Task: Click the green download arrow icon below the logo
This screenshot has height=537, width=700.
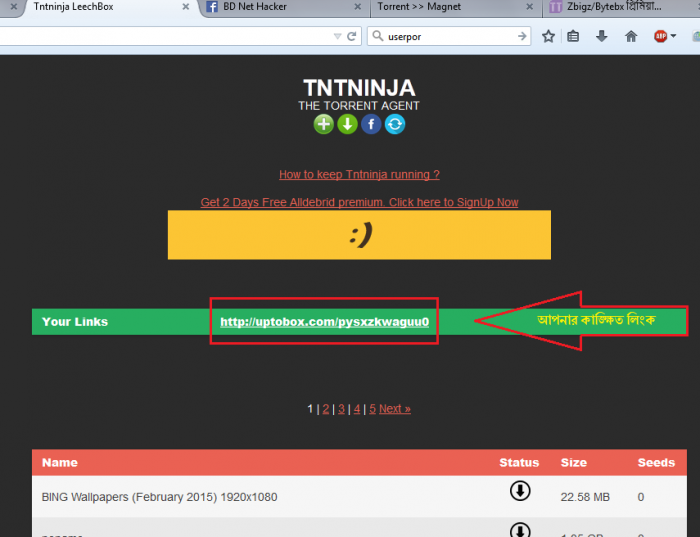Action: coord(347,124)
